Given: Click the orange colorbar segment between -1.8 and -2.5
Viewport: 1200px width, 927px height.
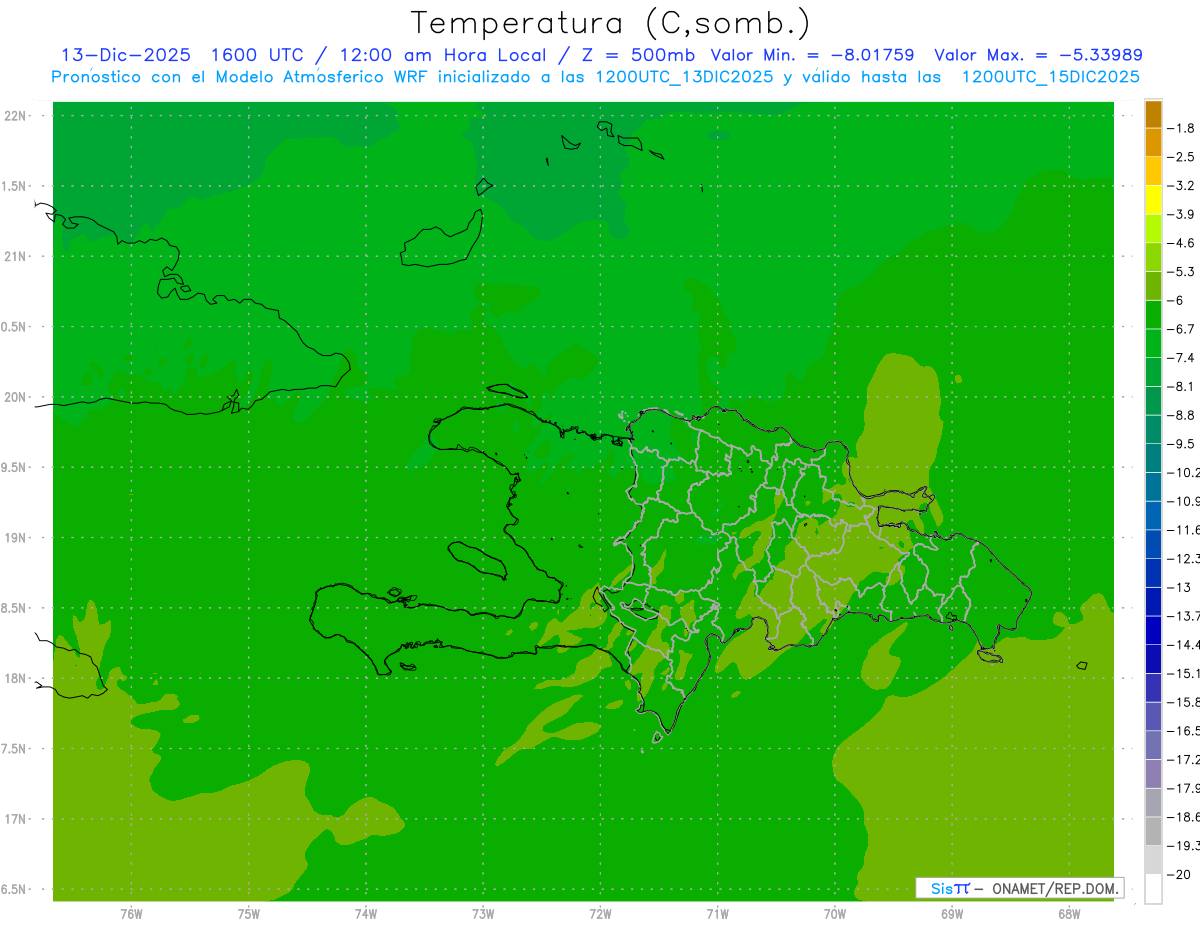Looking at the screenshot, I should (1153, 143).
